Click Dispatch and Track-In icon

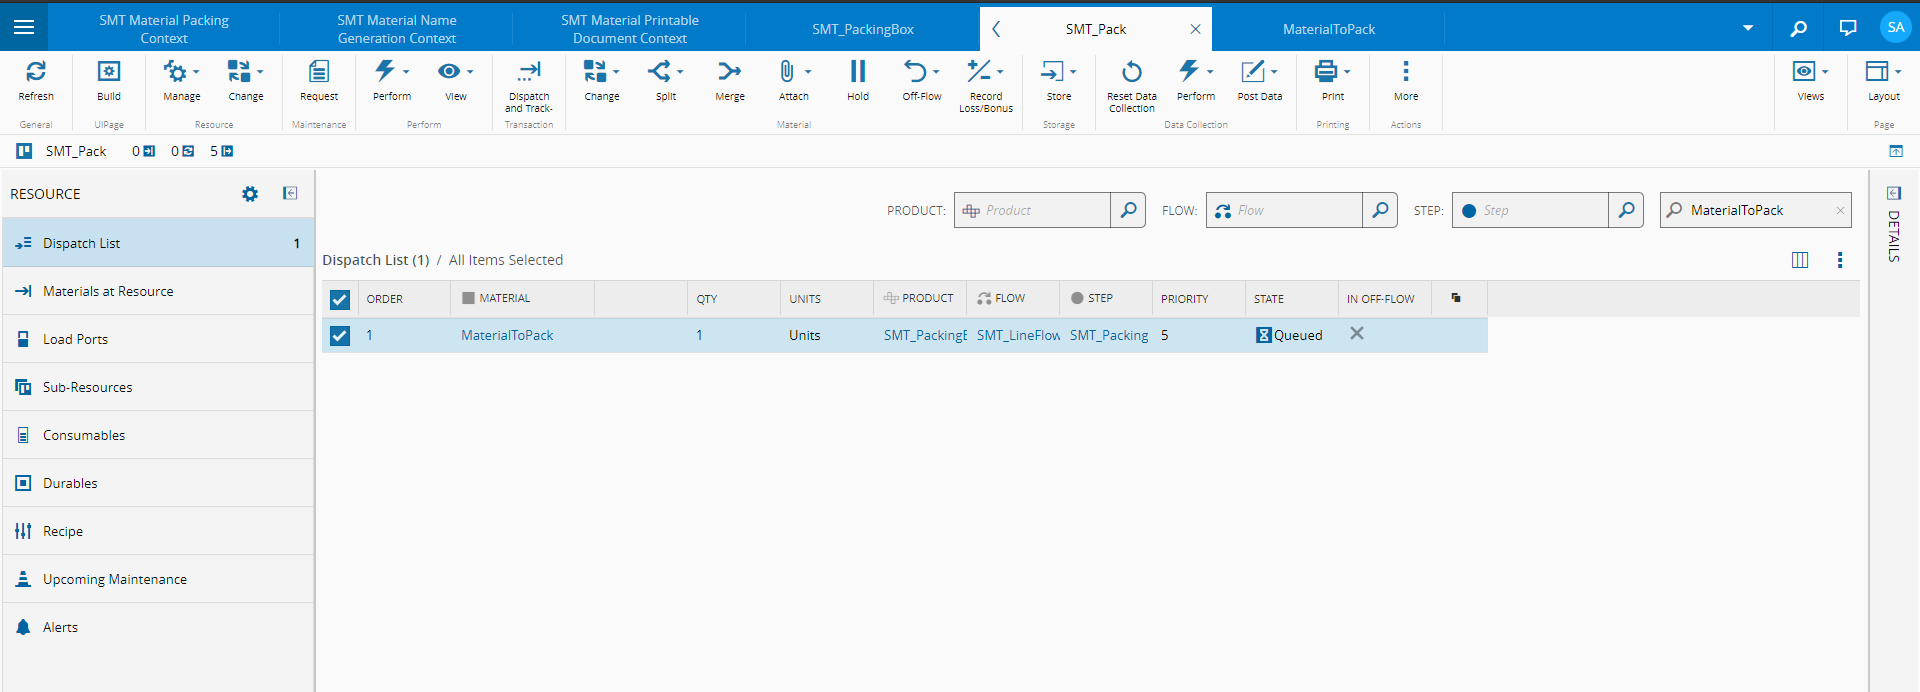(x=528, y=72)
